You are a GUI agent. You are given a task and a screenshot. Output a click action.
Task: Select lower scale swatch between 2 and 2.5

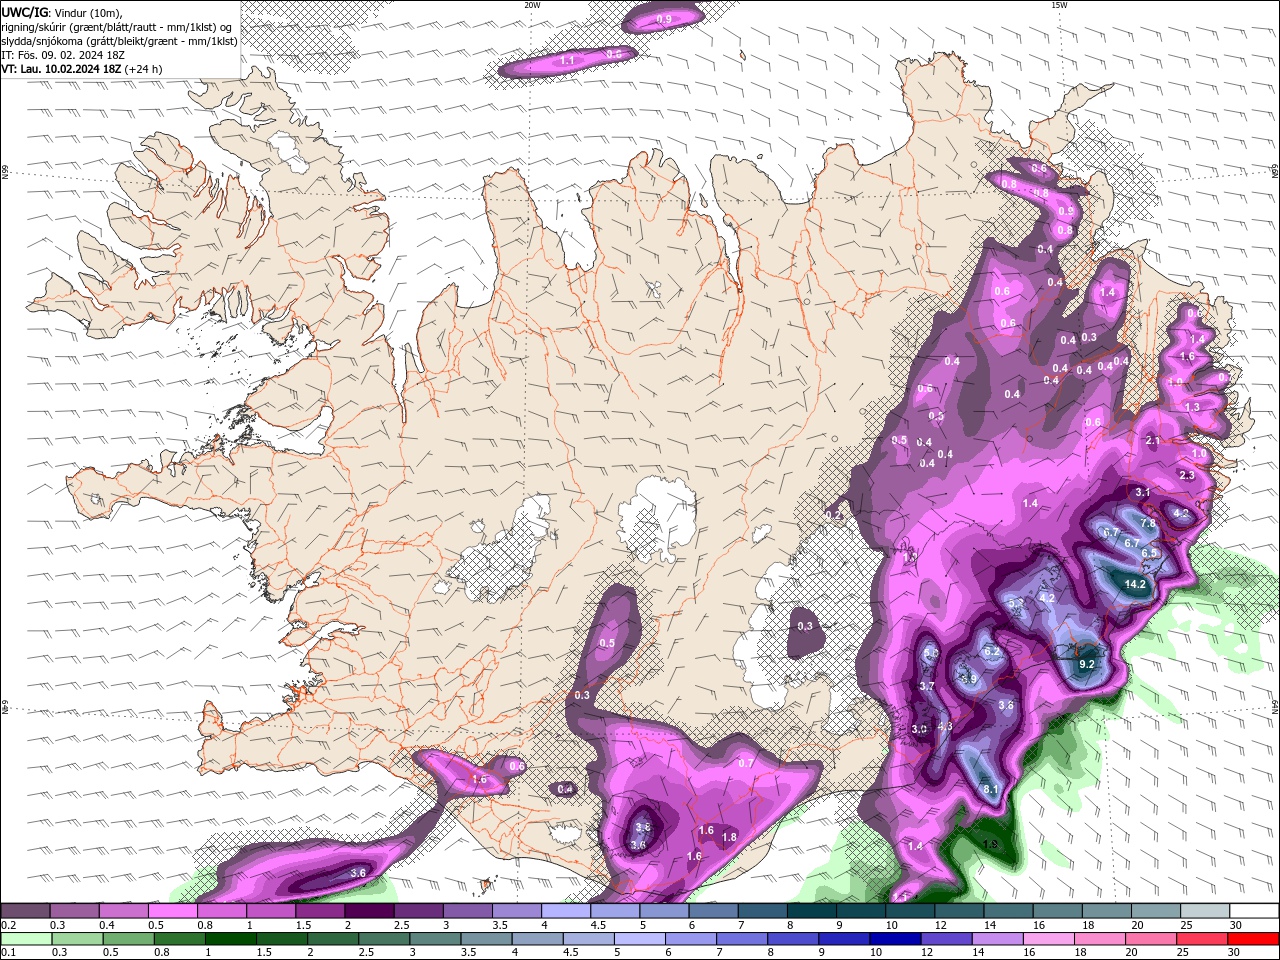pyautogui.click(x=333, y=939)
